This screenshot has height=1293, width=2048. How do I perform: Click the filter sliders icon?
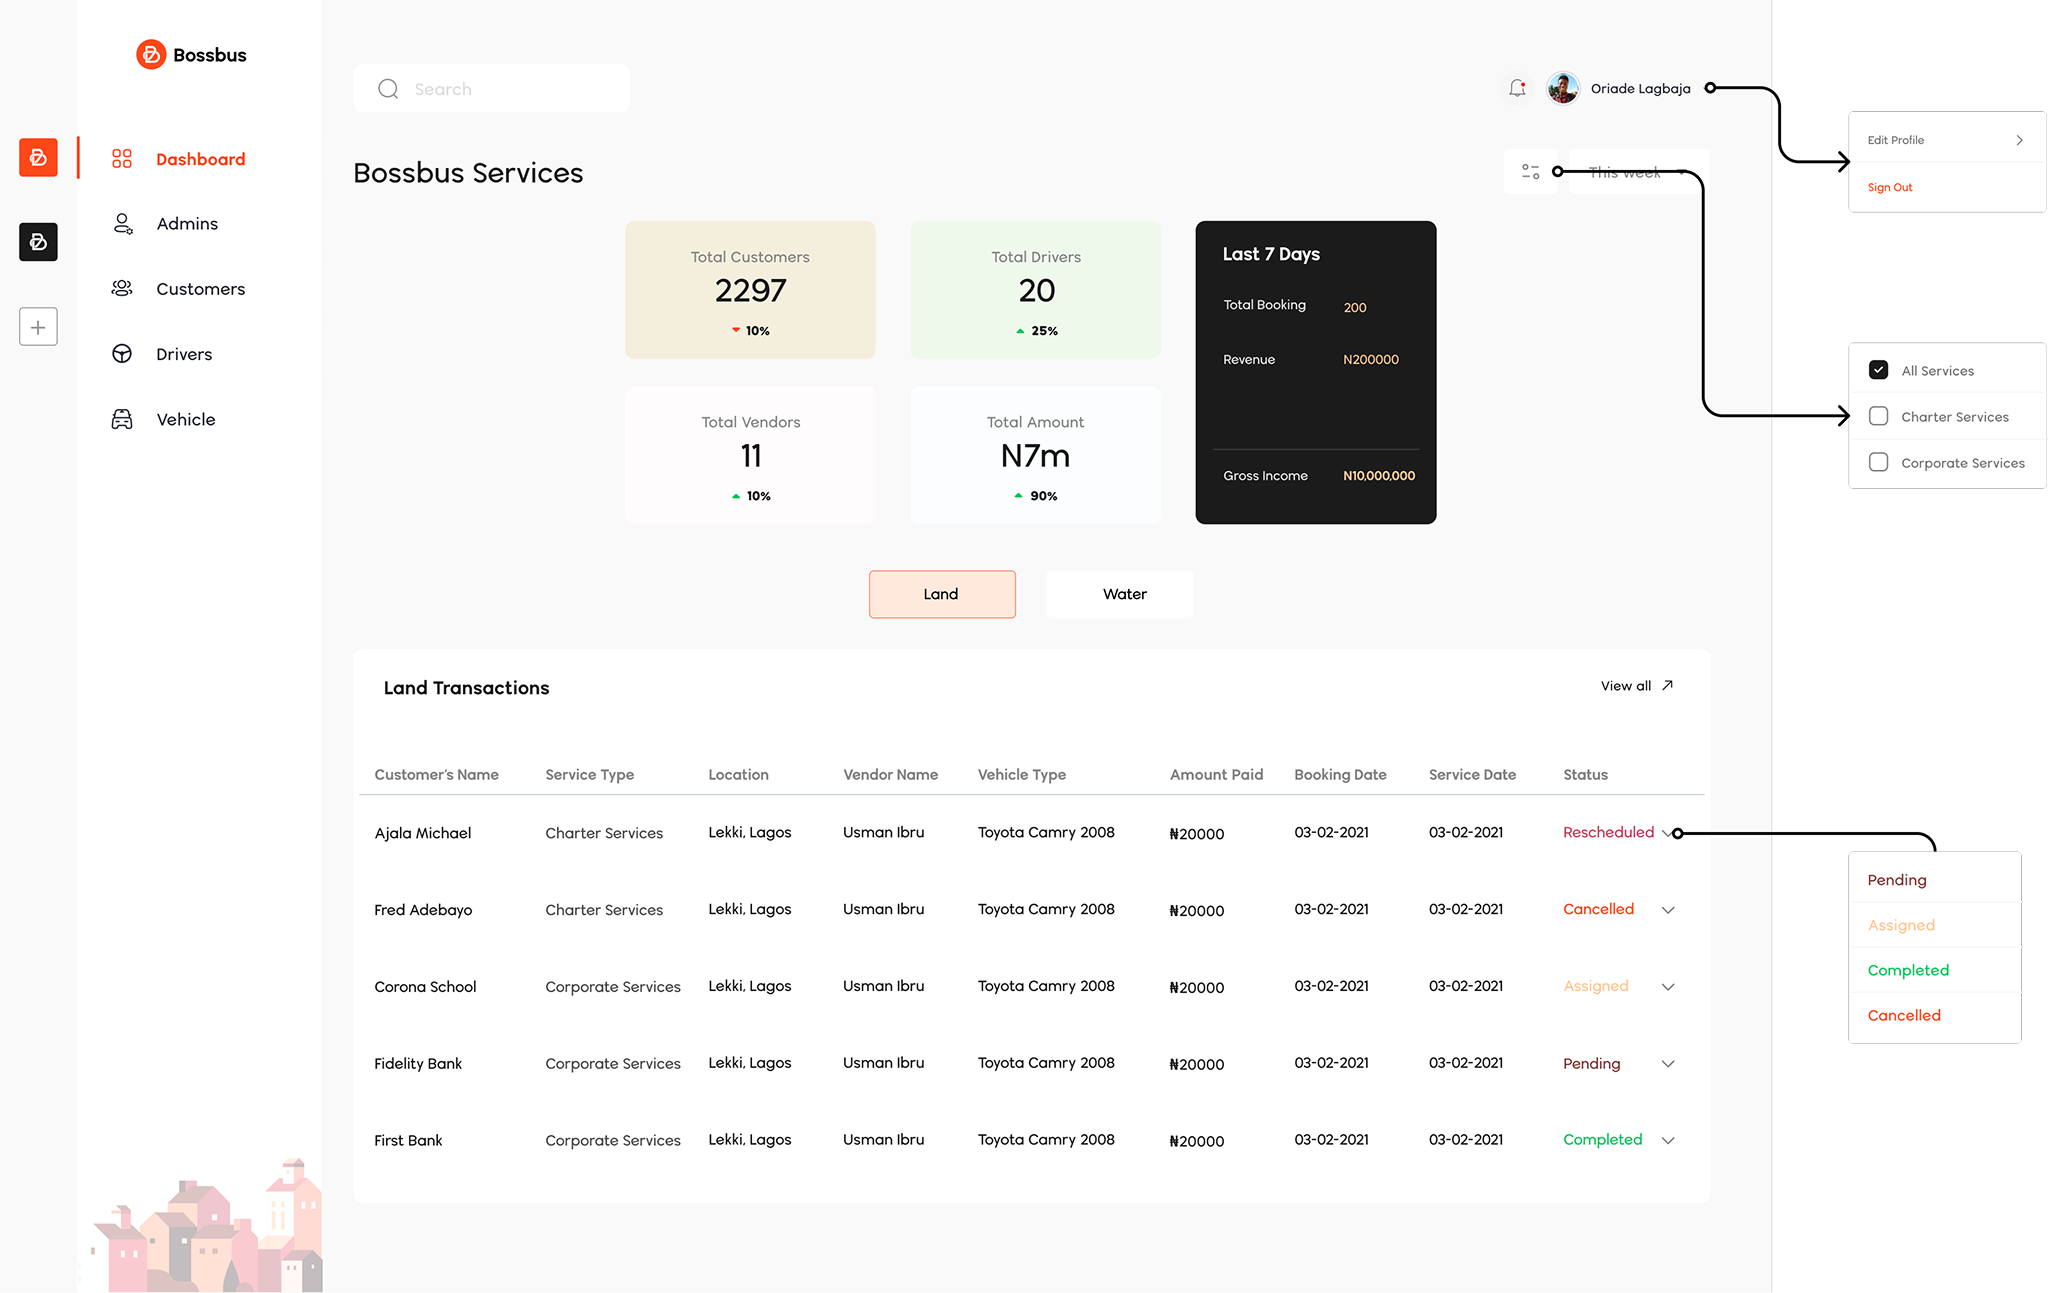tap(1530, 172)
